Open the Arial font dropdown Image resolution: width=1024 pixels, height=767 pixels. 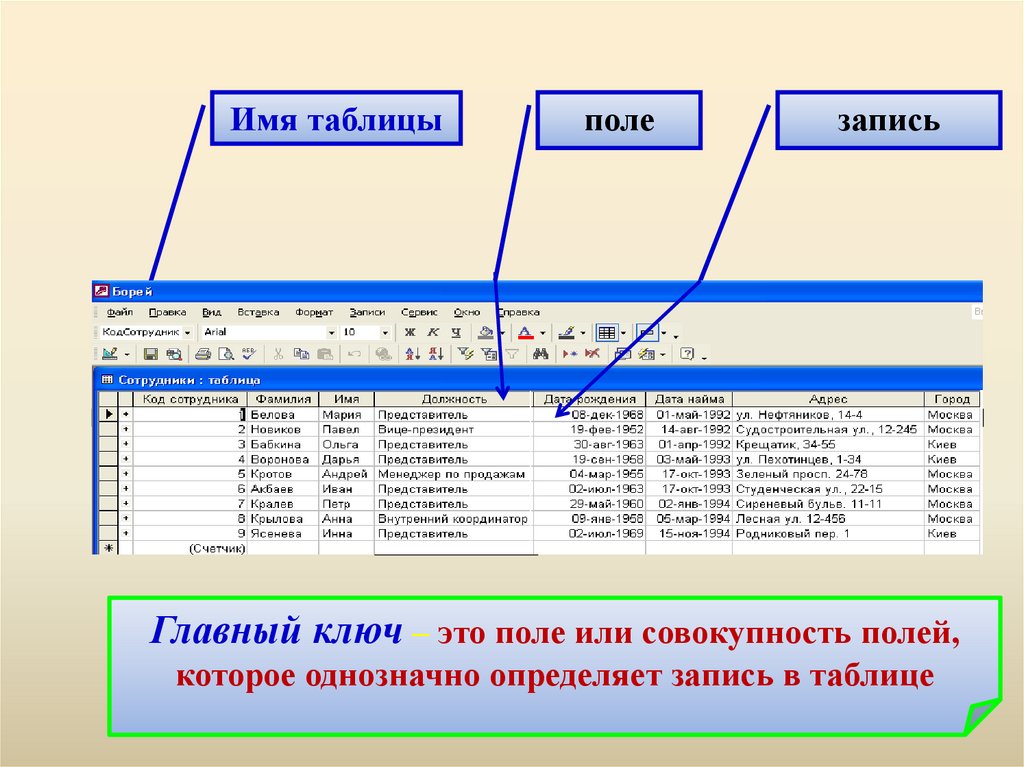[x=331, y=333]
